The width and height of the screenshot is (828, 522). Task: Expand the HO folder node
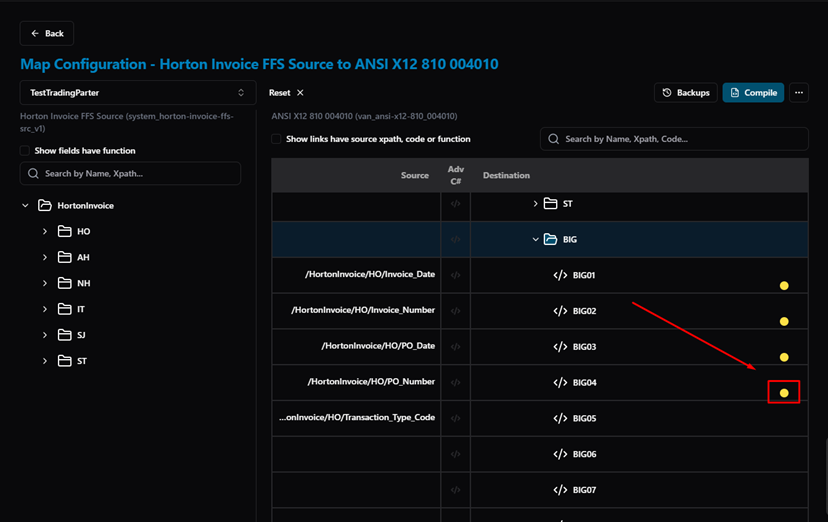pos(45,231)
